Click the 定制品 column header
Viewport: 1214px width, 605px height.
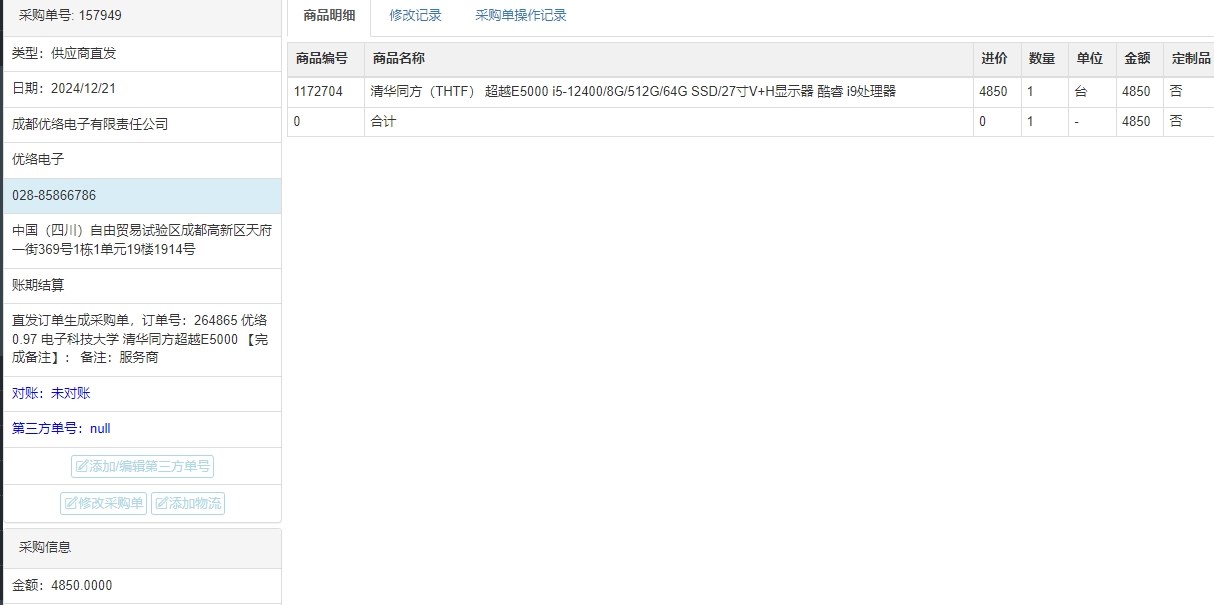point(1189,59)
